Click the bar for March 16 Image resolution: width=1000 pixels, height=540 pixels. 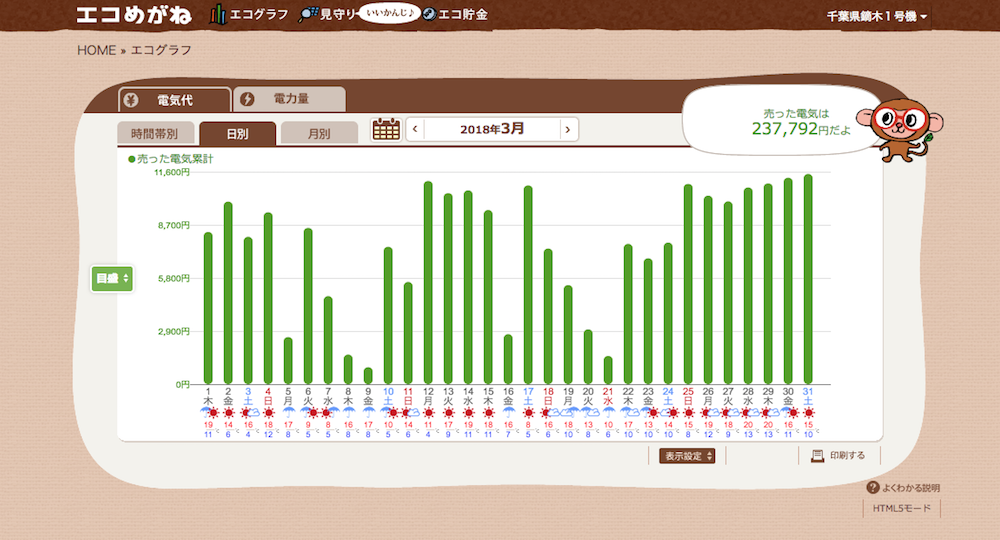pyautogui.click(x=508, y=359)
